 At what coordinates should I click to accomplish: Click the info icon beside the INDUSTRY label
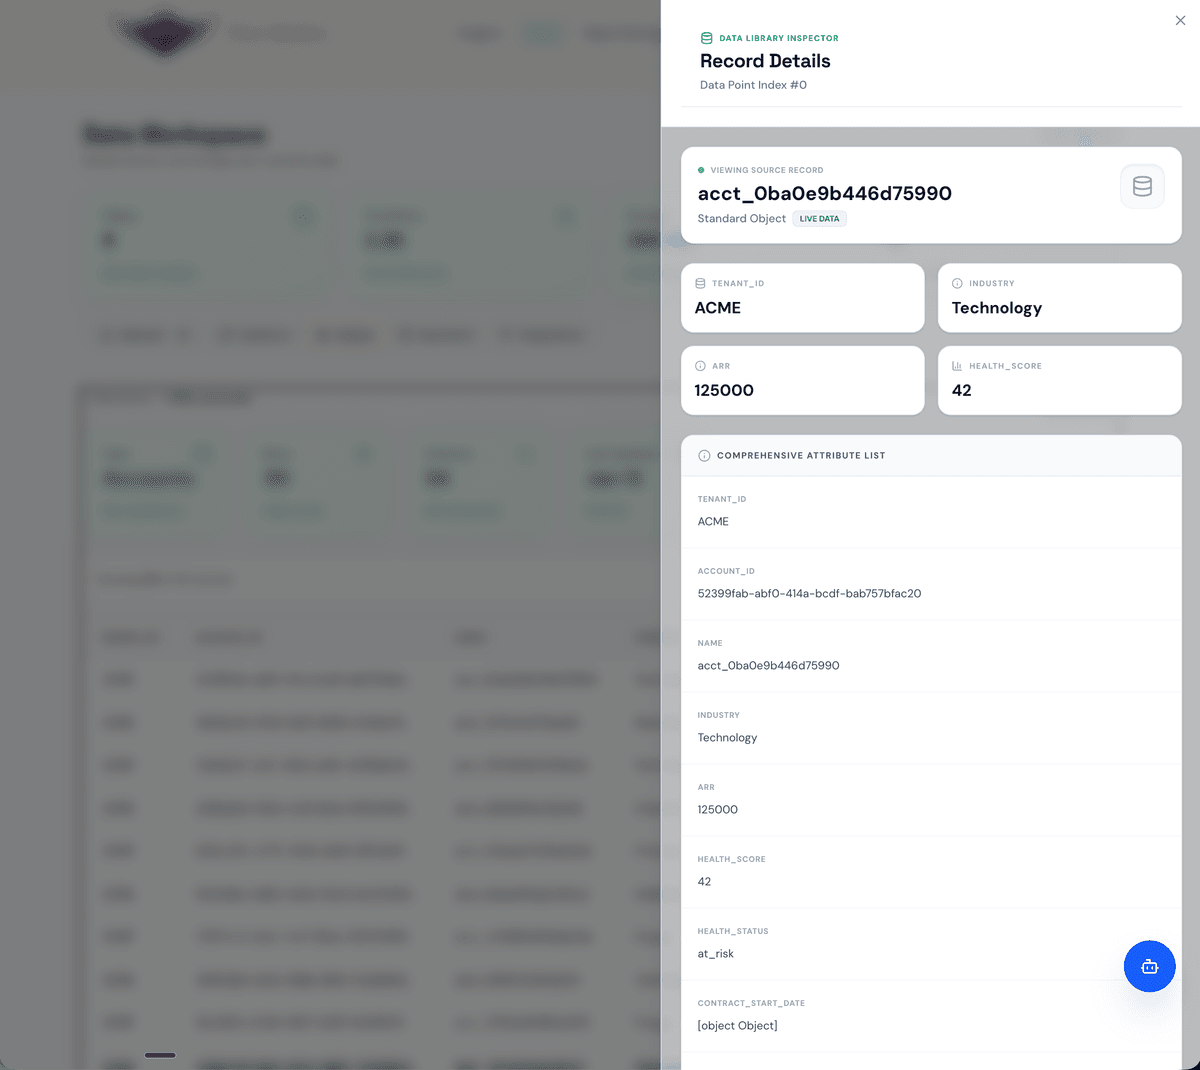[957, 283]
